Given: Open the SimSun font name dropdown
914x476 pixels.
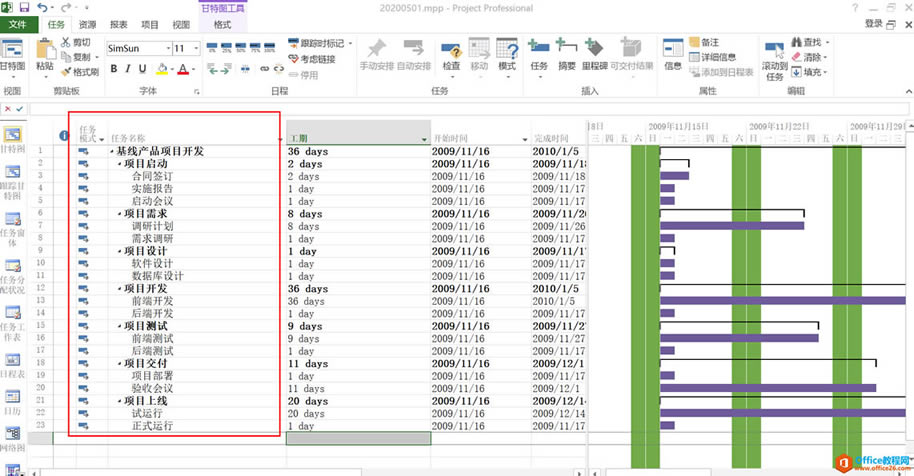Looking at the screenshot, I should (168, 48).
